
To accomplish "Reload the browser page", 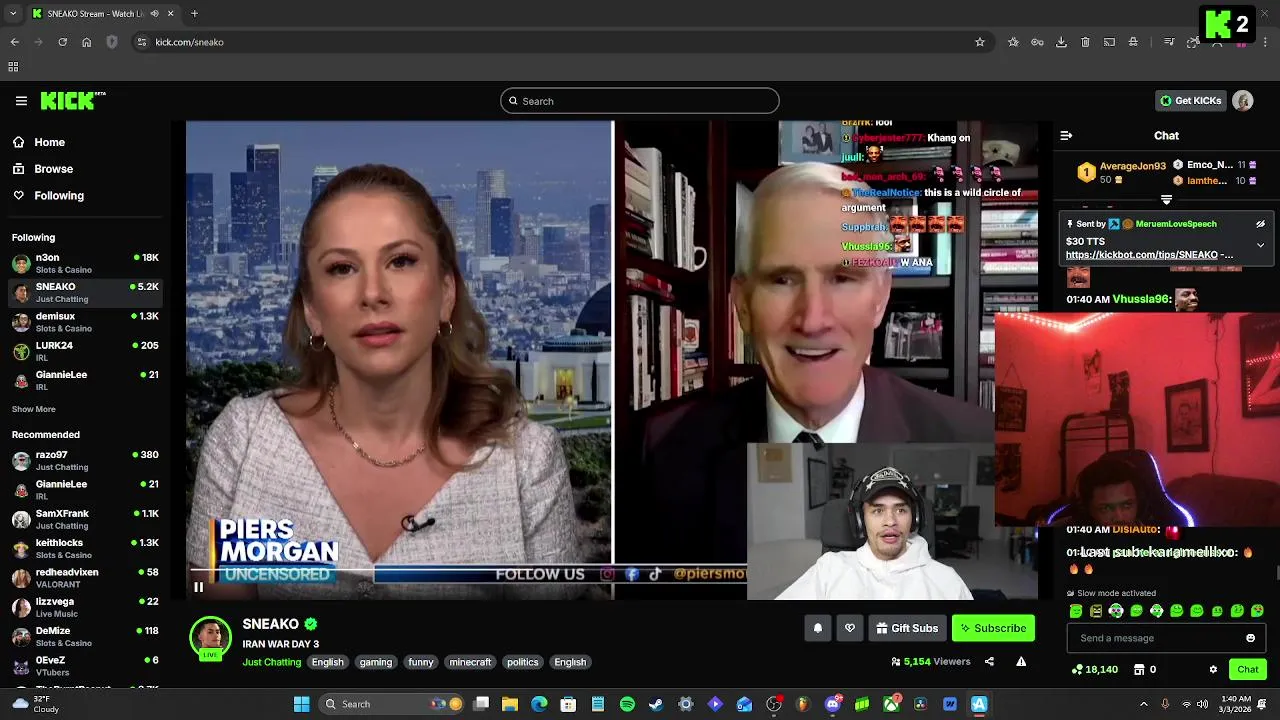I will click(x=62, y=42).
